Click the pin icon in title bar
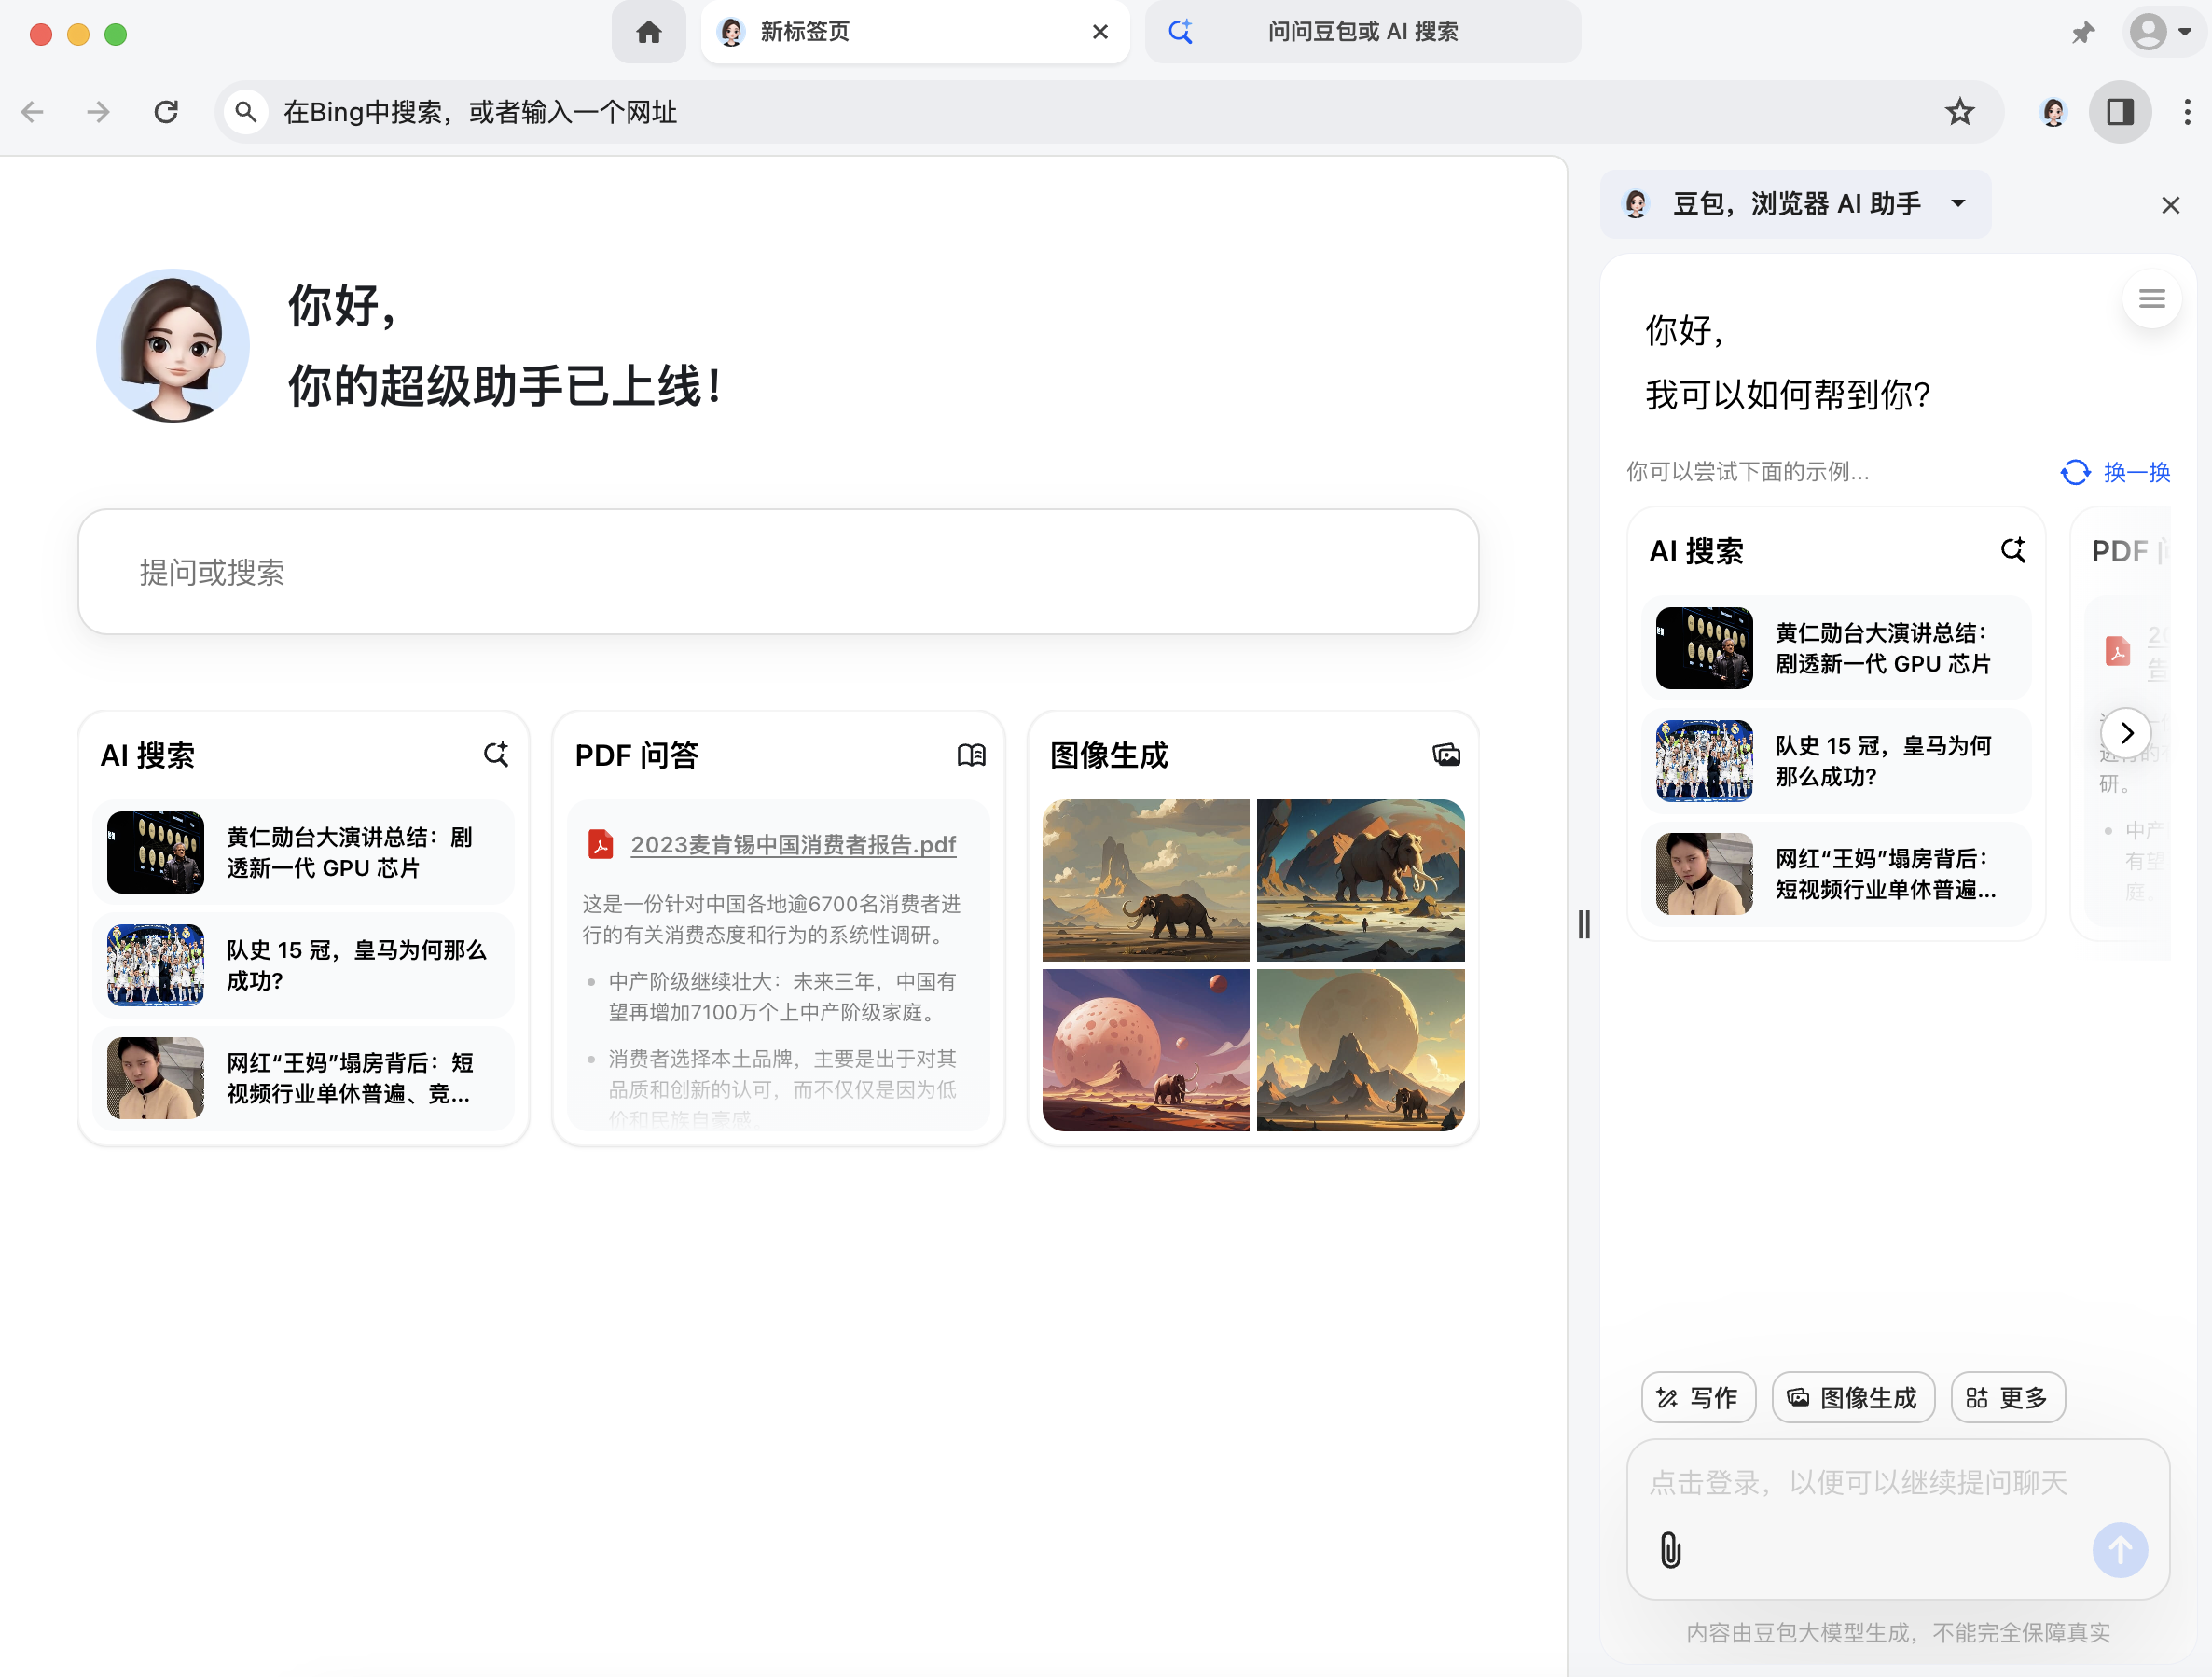 pyautogui.click(x=2083, y=32)
